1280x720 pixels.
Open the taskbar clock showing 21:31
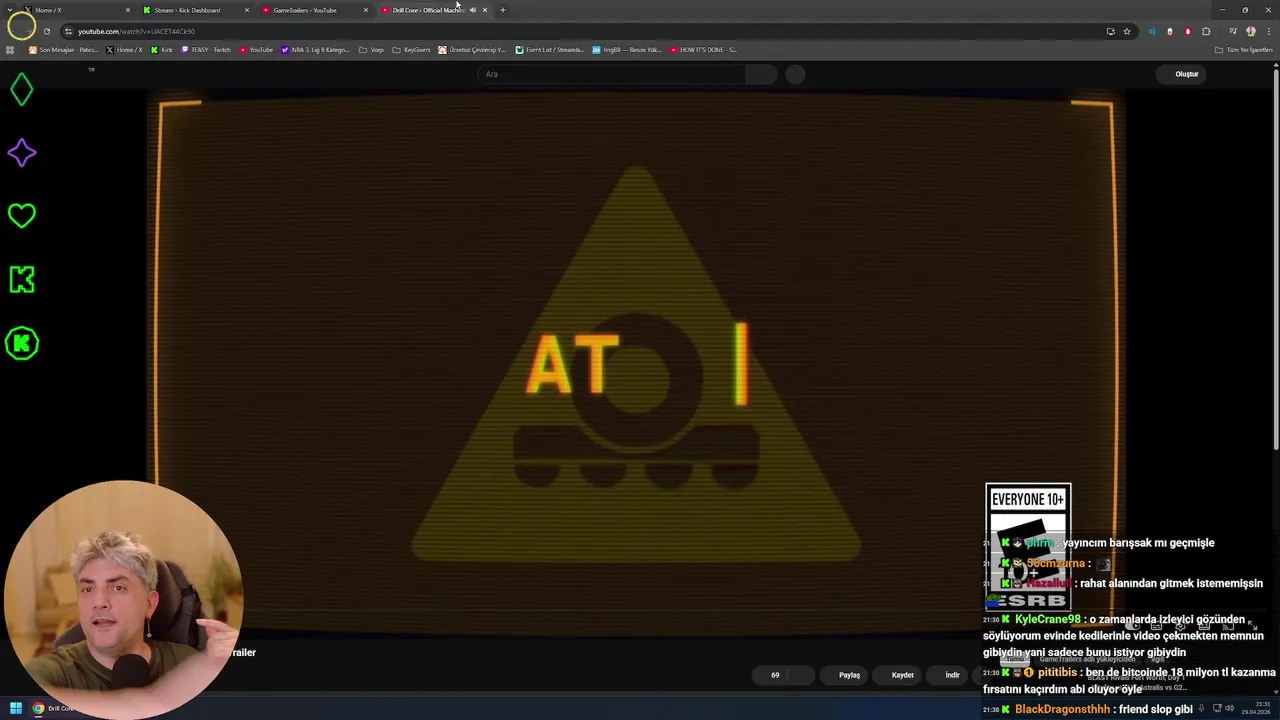click(1255, 708)
